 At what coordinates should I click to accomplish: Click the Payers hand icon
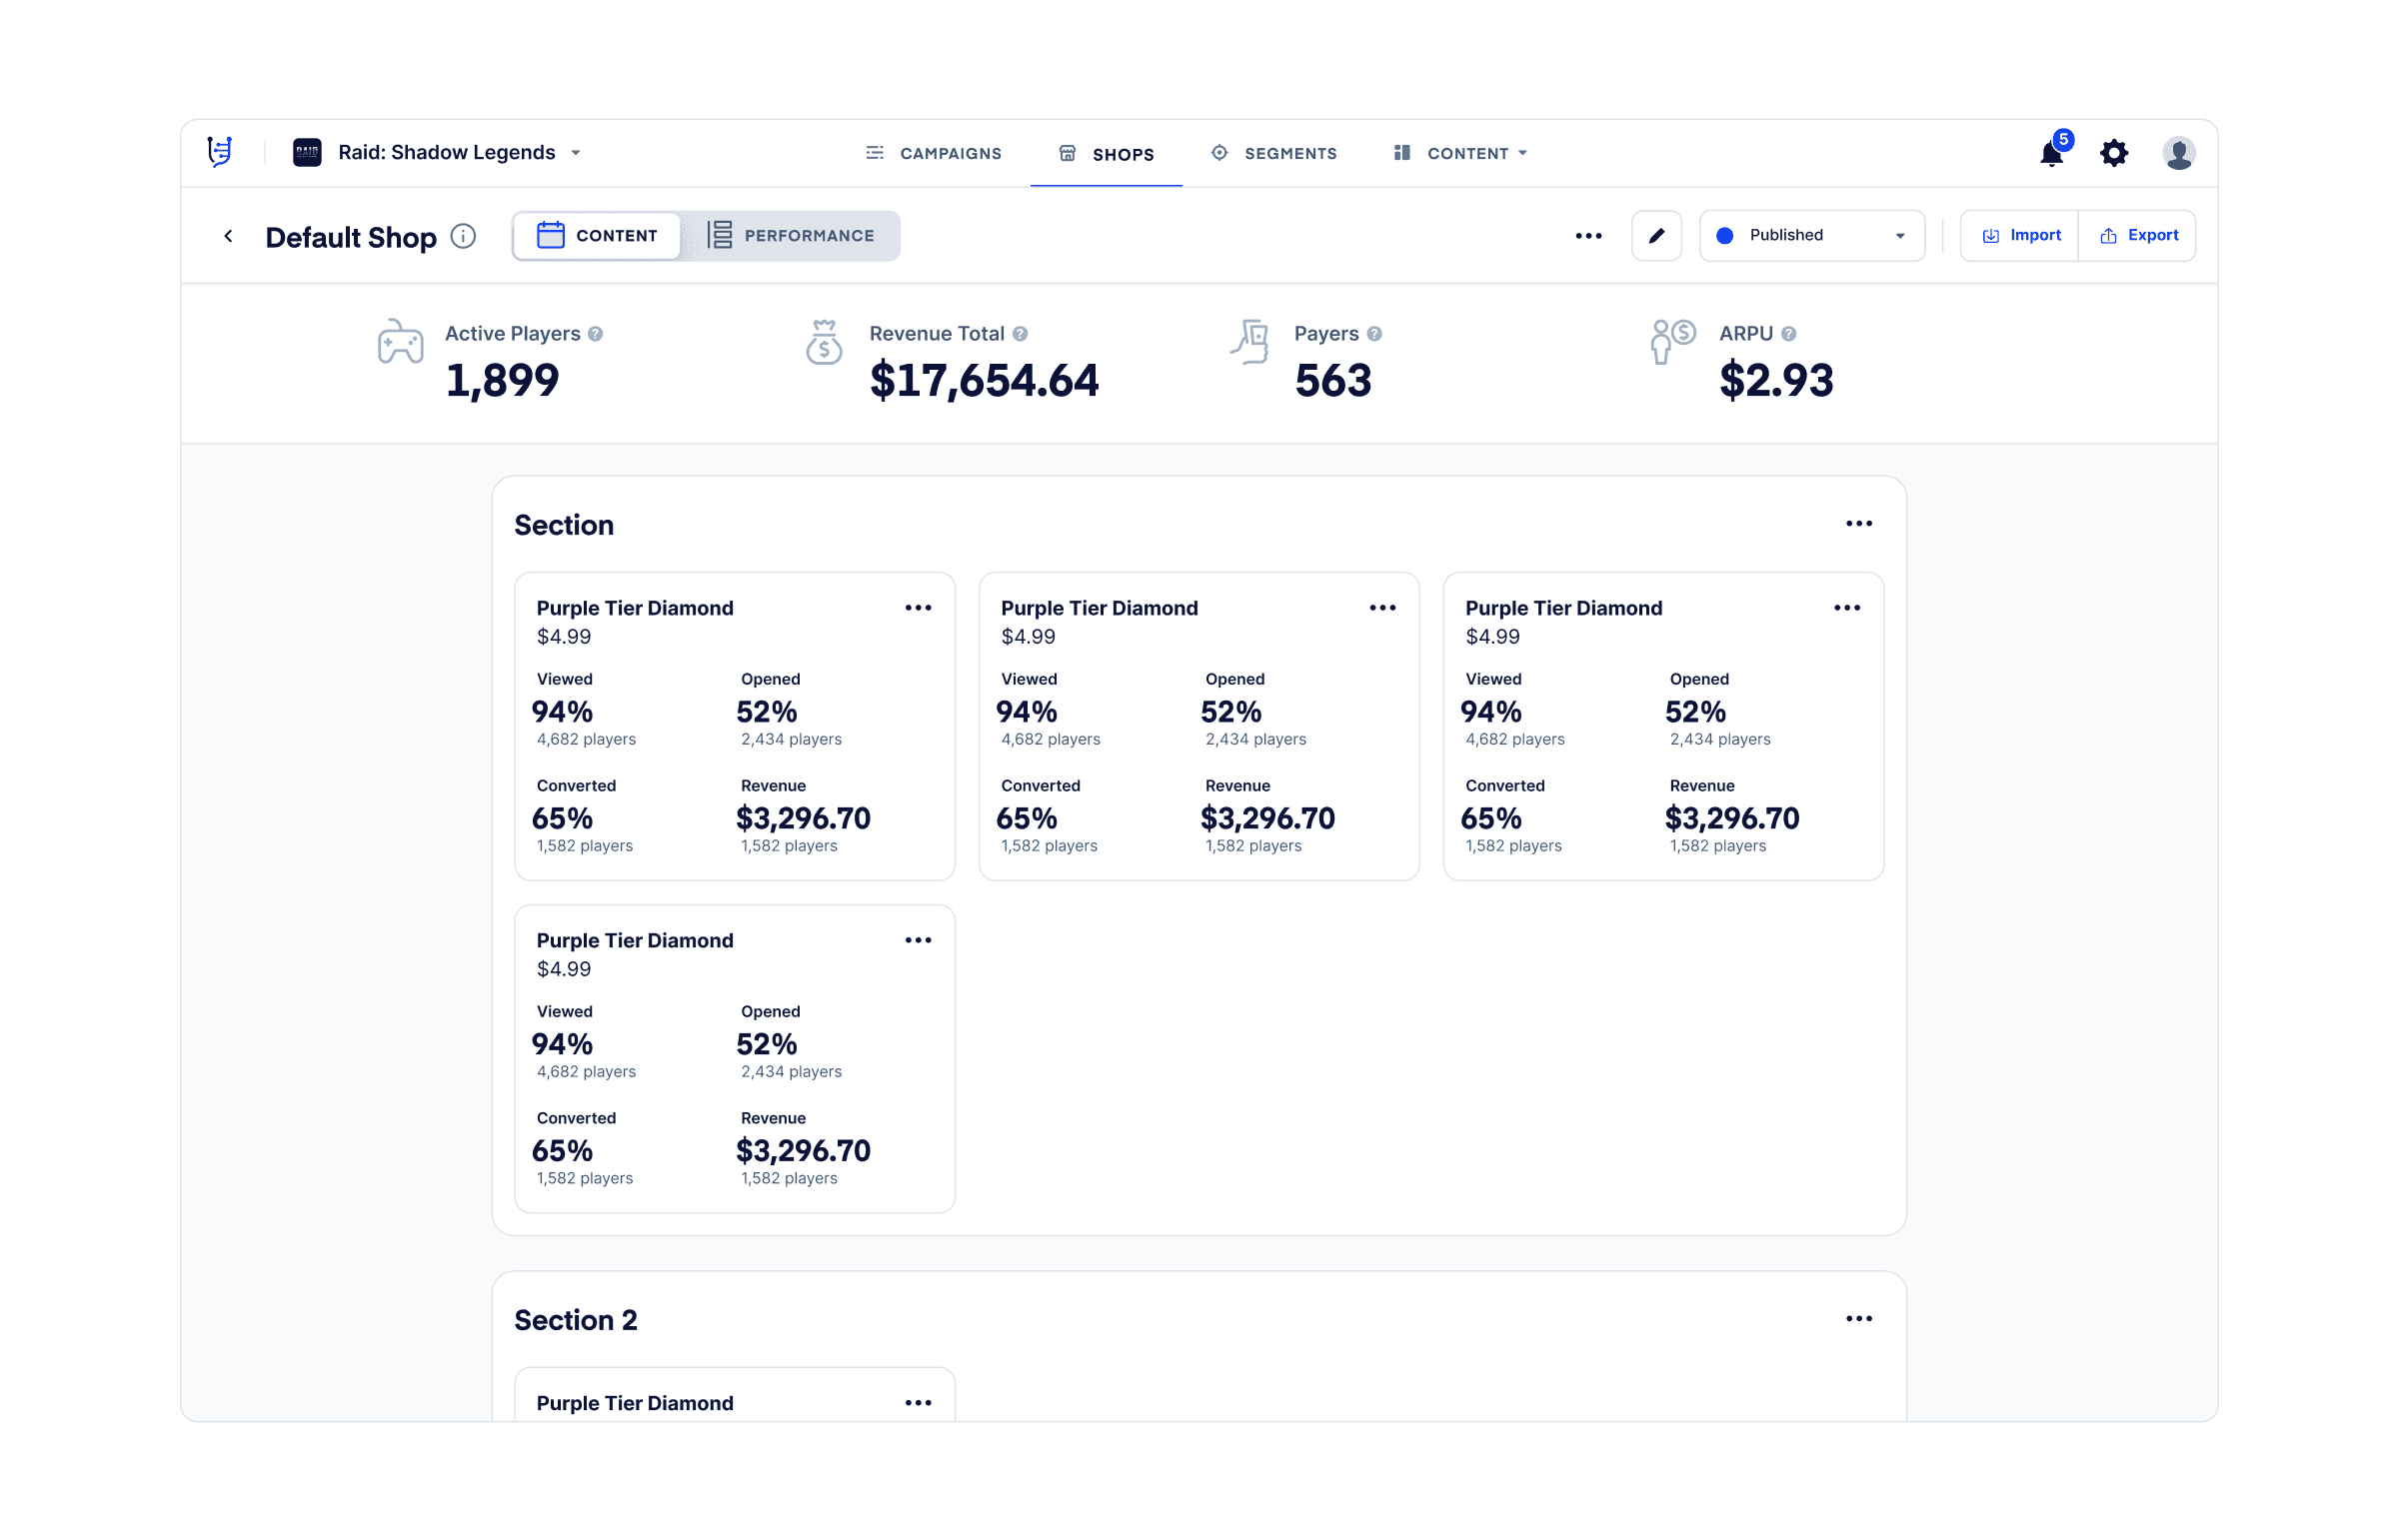(1250, 342)
